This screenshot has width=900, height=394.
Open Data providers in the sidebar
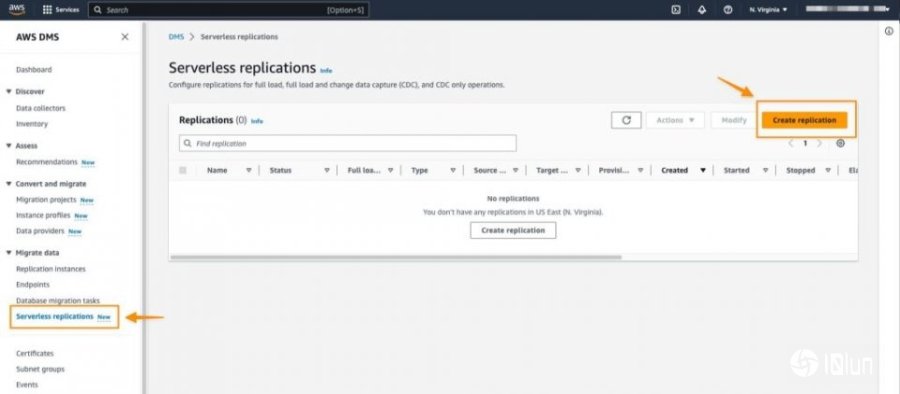point(40,231)
